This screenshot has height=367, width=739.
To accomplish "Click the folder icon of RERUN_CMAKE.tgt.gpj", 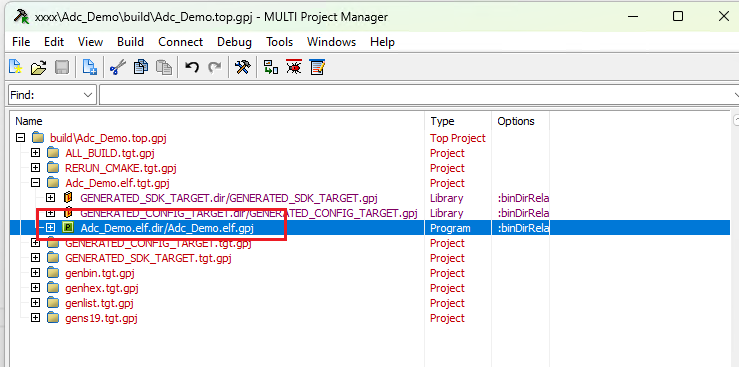I will (x=53, y=168).
